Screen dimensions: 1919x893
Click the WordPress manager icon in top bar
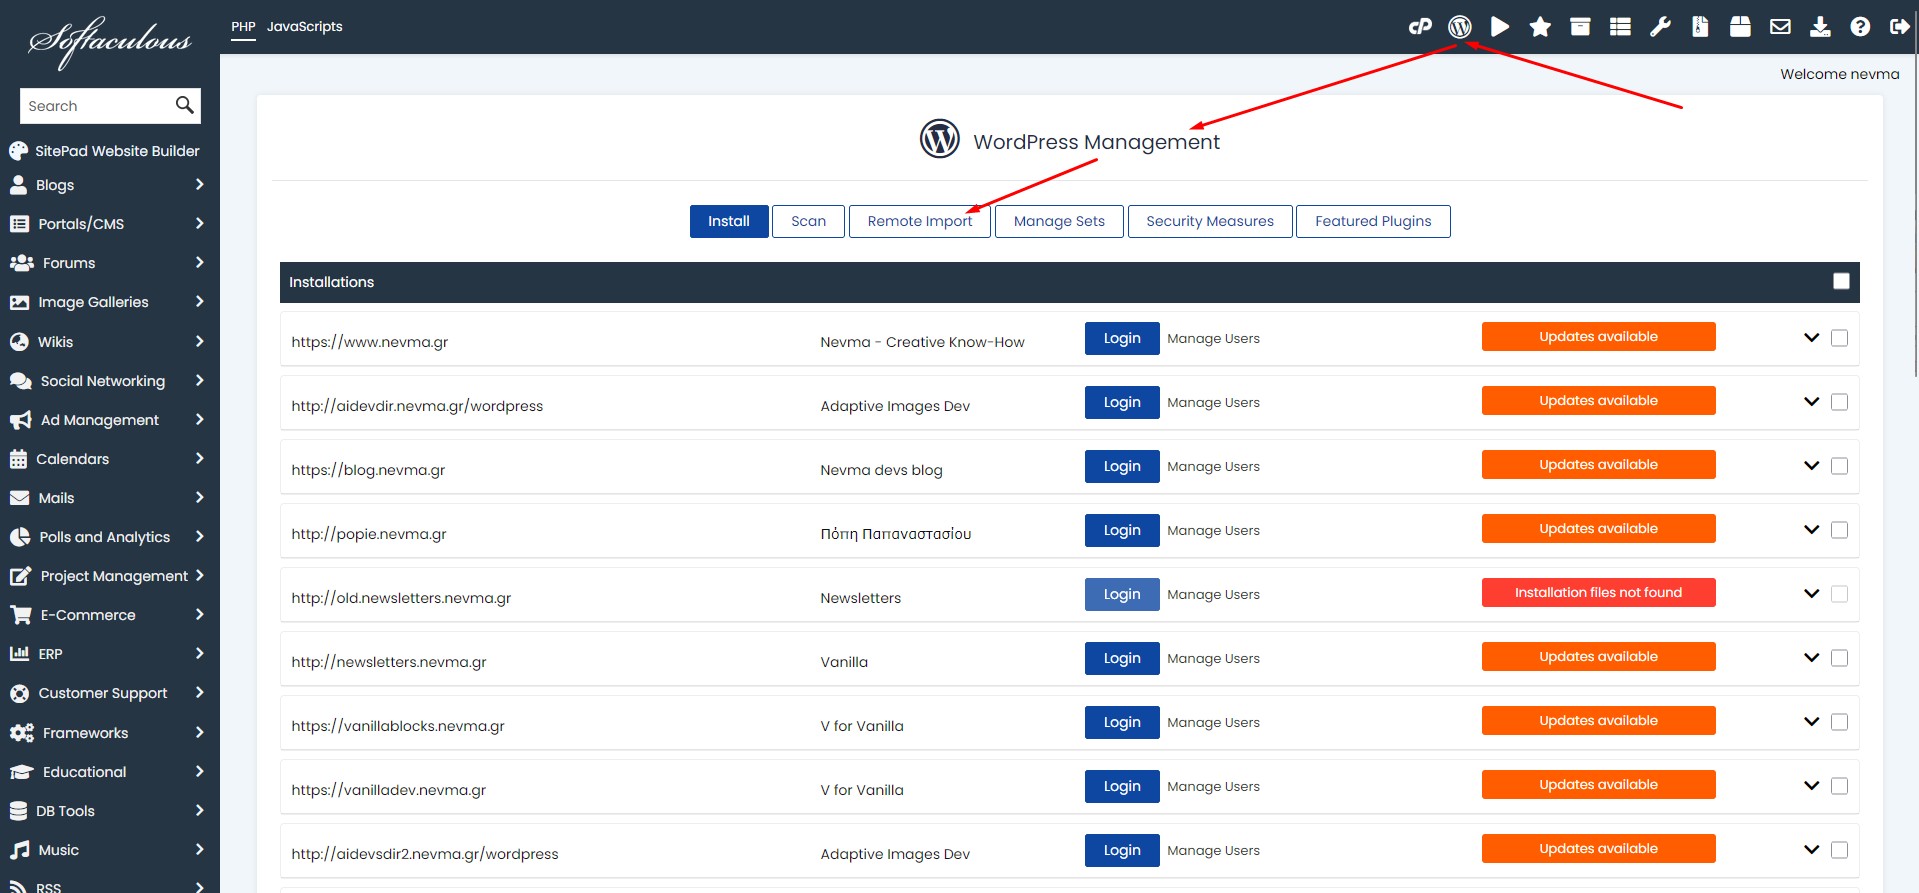click(1460, 27)
